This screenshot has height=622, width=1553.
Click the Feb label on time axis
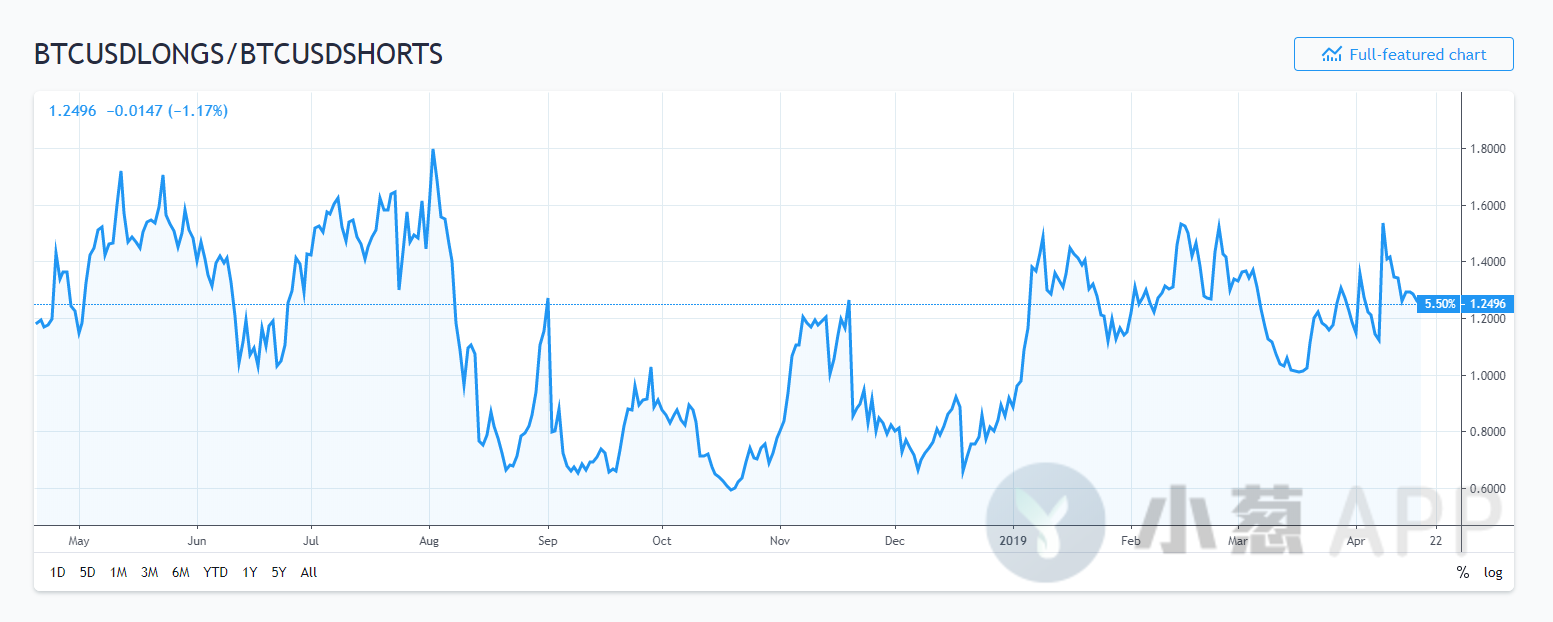click(1131, 541)
